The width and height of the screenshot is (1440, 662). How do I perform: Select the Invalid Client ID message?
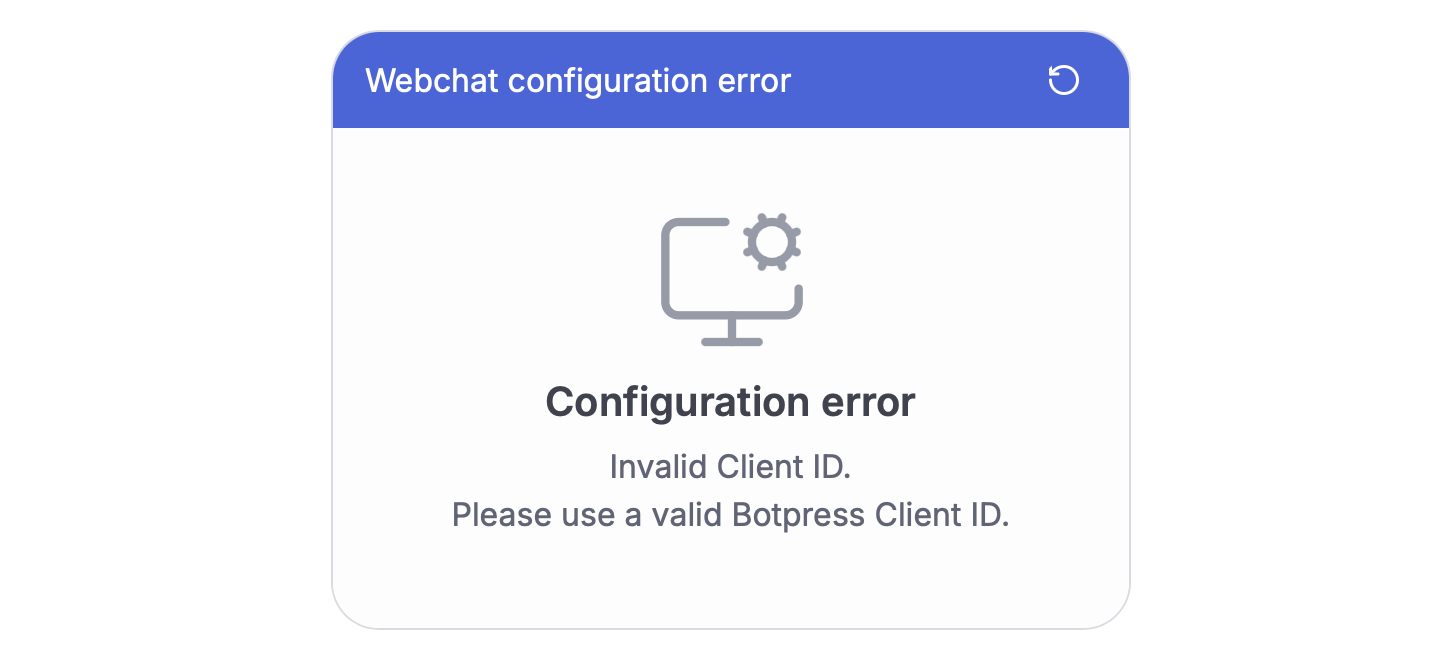point(729,466)
